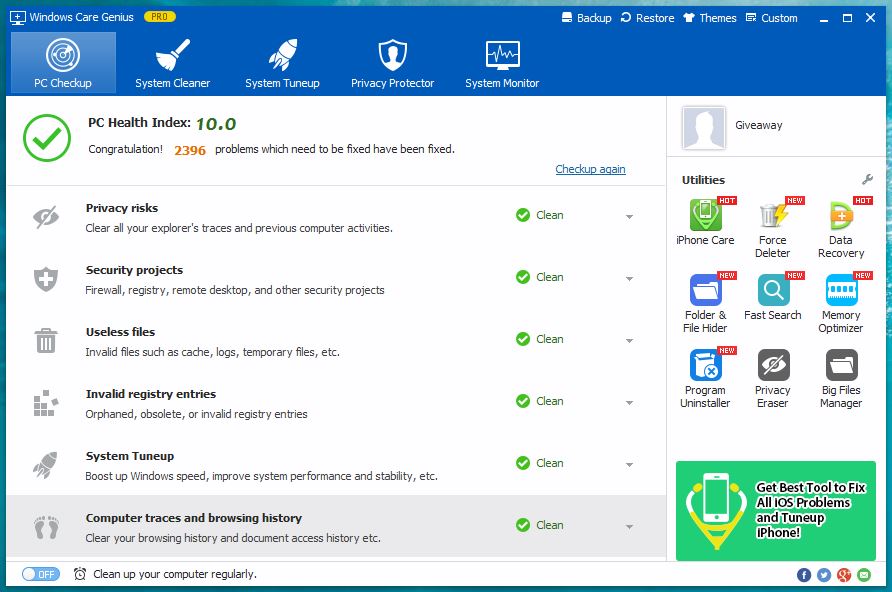Expand the Privacy risks details arrow
The width and height of the screenshot is (892, 592).
point(629,217)
